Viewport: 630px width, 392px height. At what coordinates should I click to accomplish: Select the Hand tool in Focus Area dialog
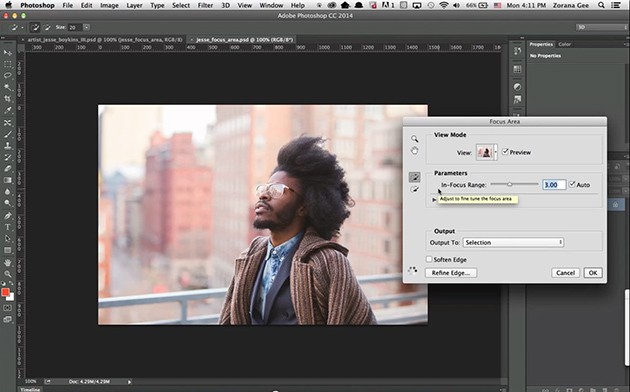pyautogui.click(x=414, y=151)
